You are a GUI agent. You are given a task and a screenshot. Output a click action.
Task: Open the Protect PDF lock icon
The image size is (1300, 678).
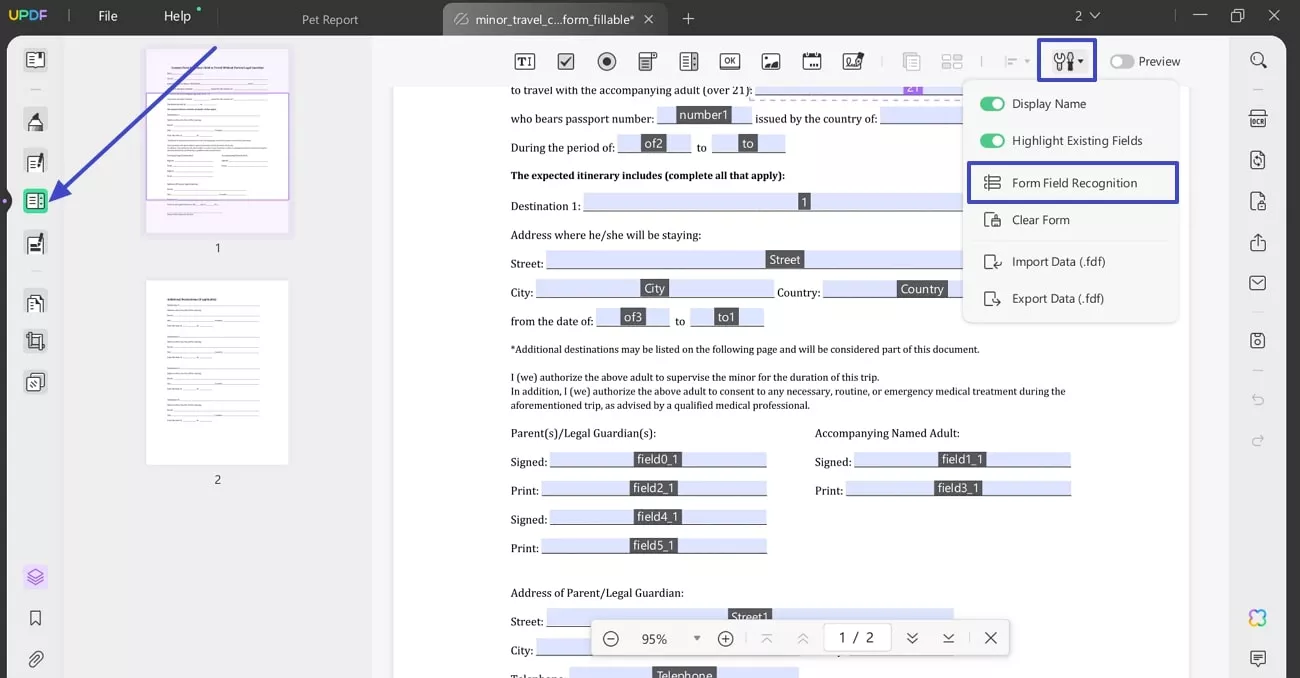1258,201
